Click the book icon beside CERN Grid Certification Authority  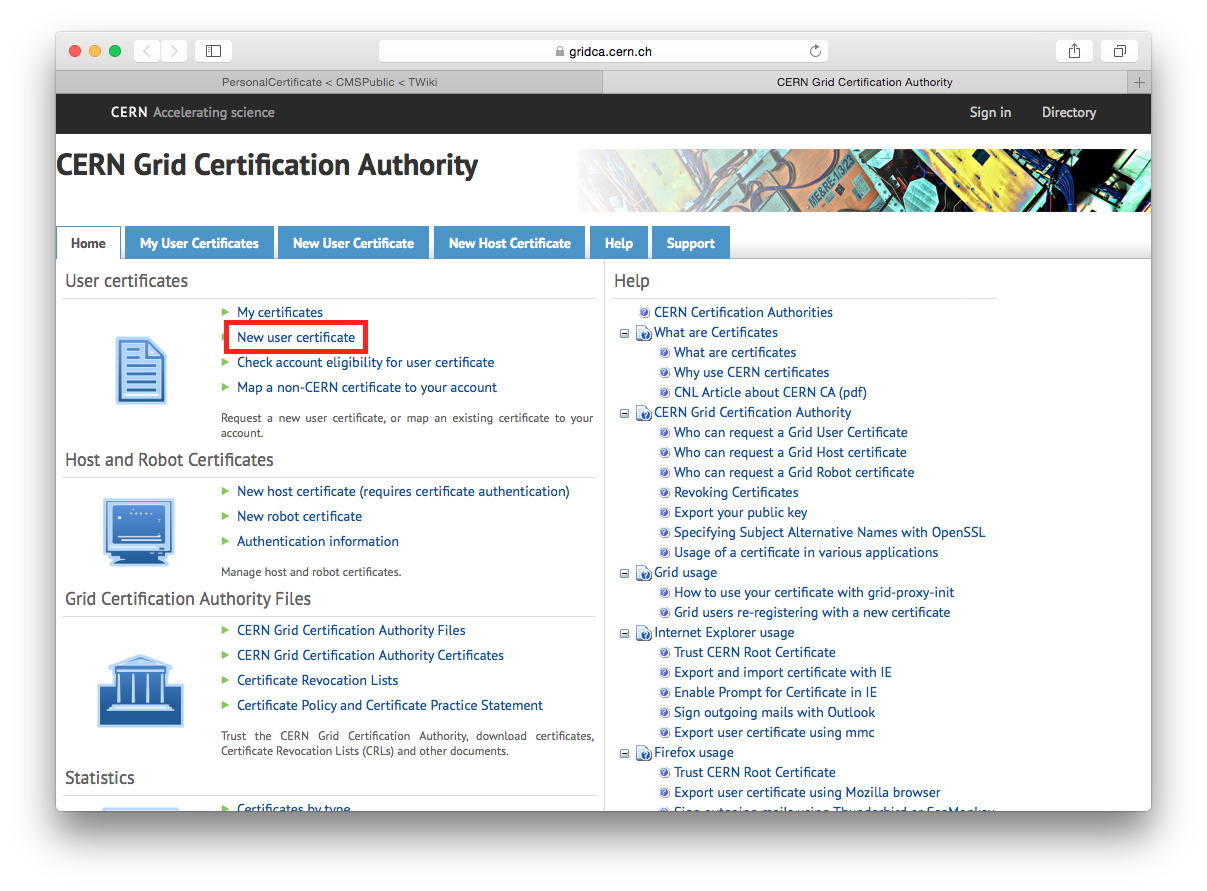[644, 413]
